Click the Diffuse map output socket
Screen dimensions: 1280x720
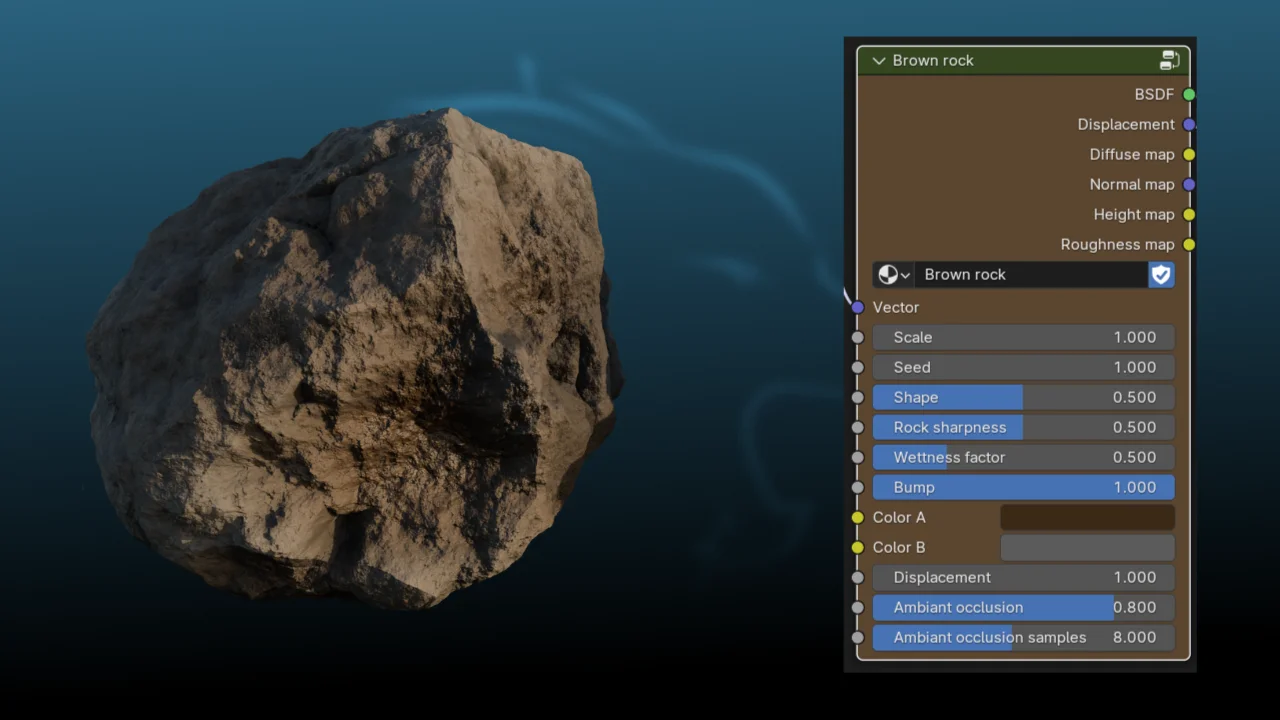coord(1189,154)
